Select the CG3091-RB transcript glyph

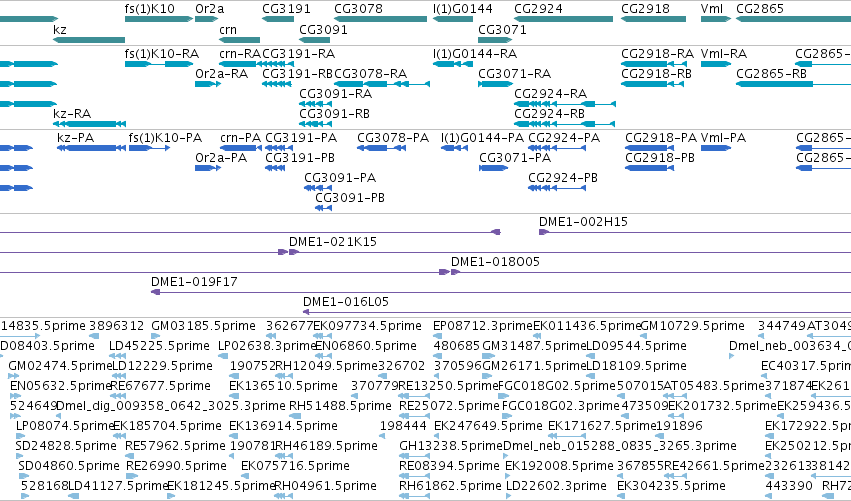click(315, 124)
